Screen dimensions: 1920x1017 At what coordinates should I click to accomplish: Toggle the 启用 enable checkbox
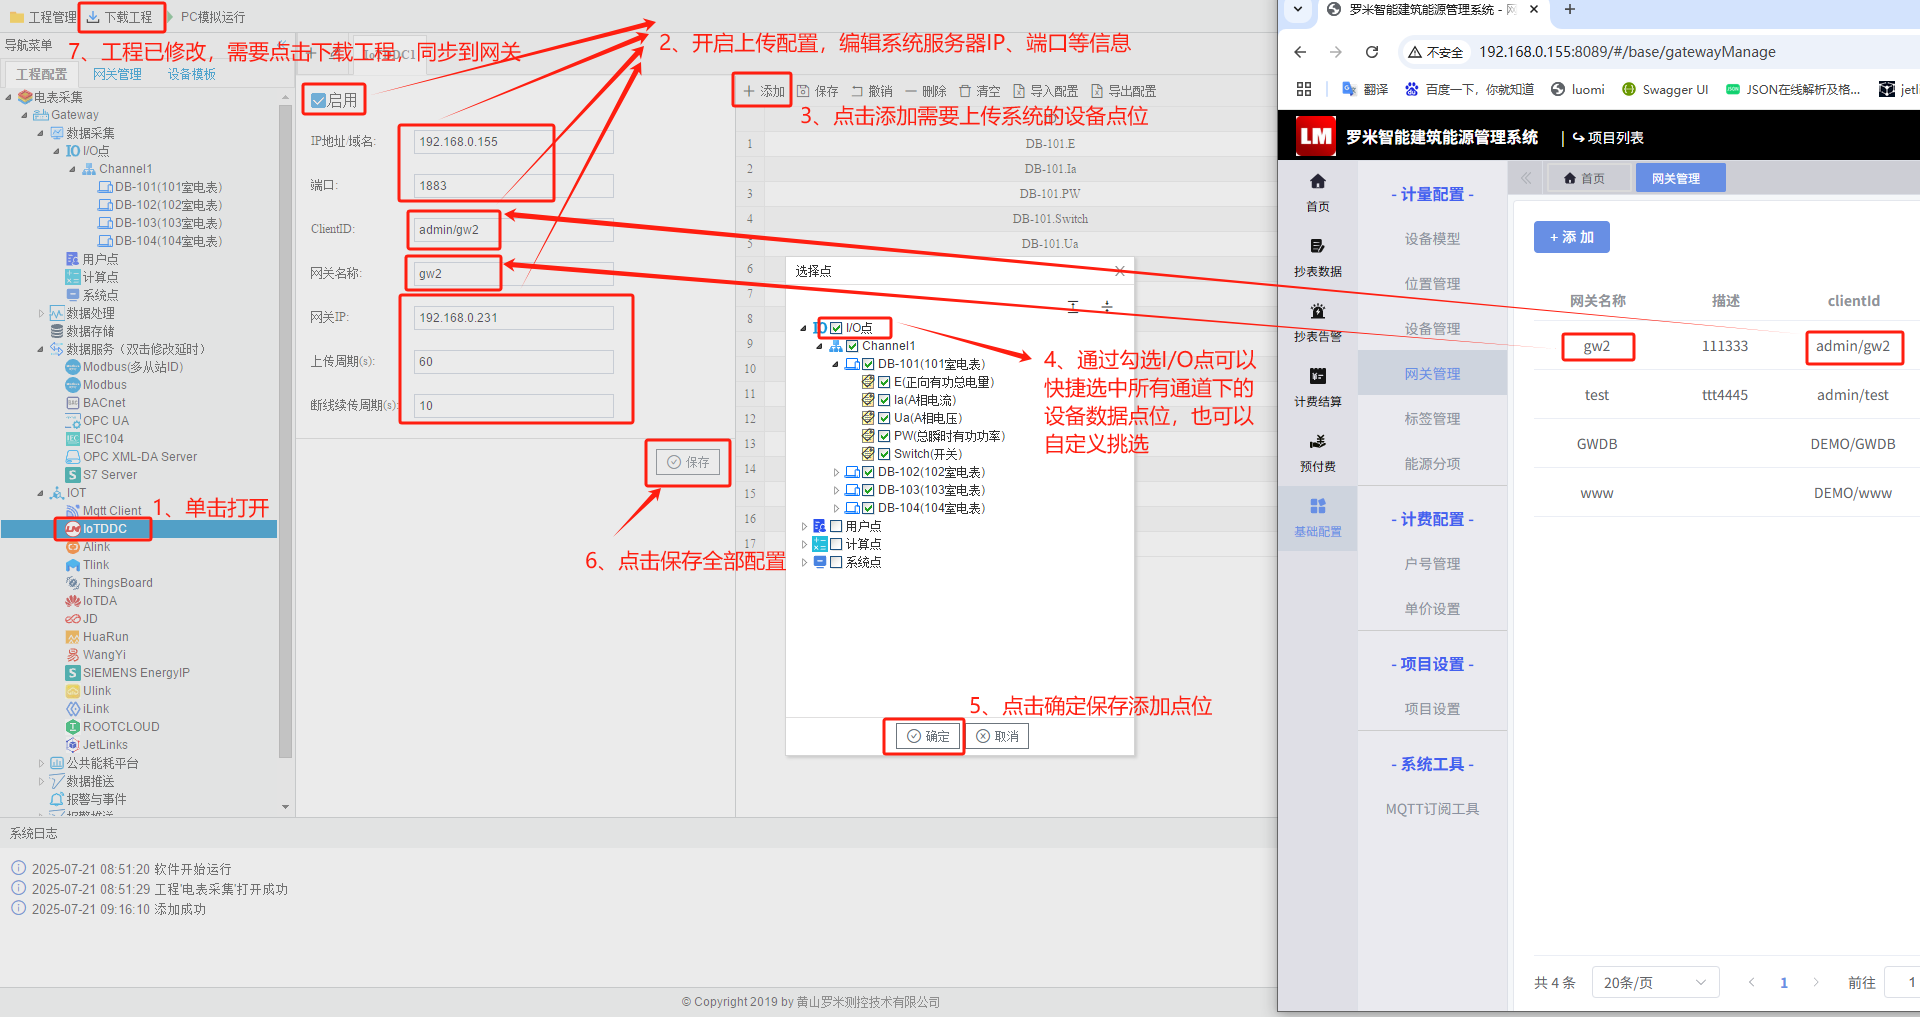(318, 100)
